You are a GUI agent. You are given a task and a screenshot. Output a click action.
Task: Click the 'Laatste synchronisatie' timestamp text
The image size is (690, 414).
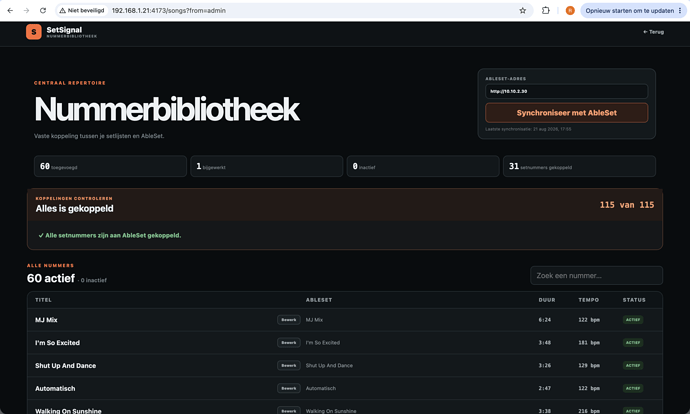528,129
